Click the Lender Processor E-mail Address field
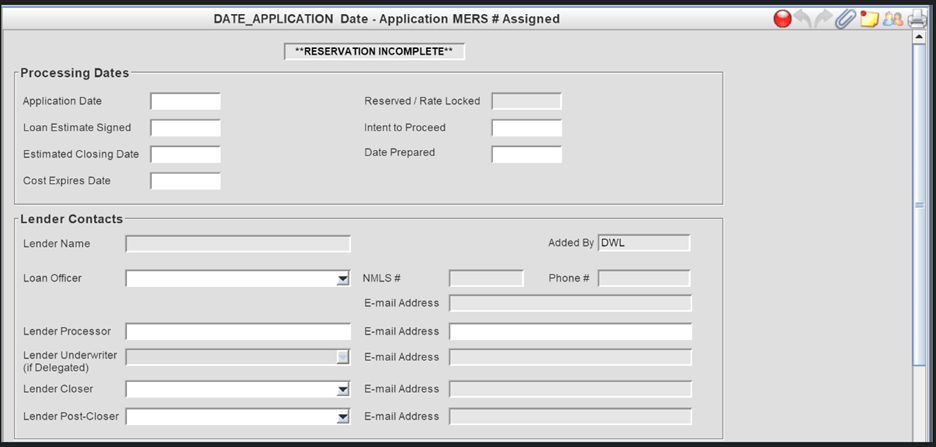936x447 pixels. [570, 332]
